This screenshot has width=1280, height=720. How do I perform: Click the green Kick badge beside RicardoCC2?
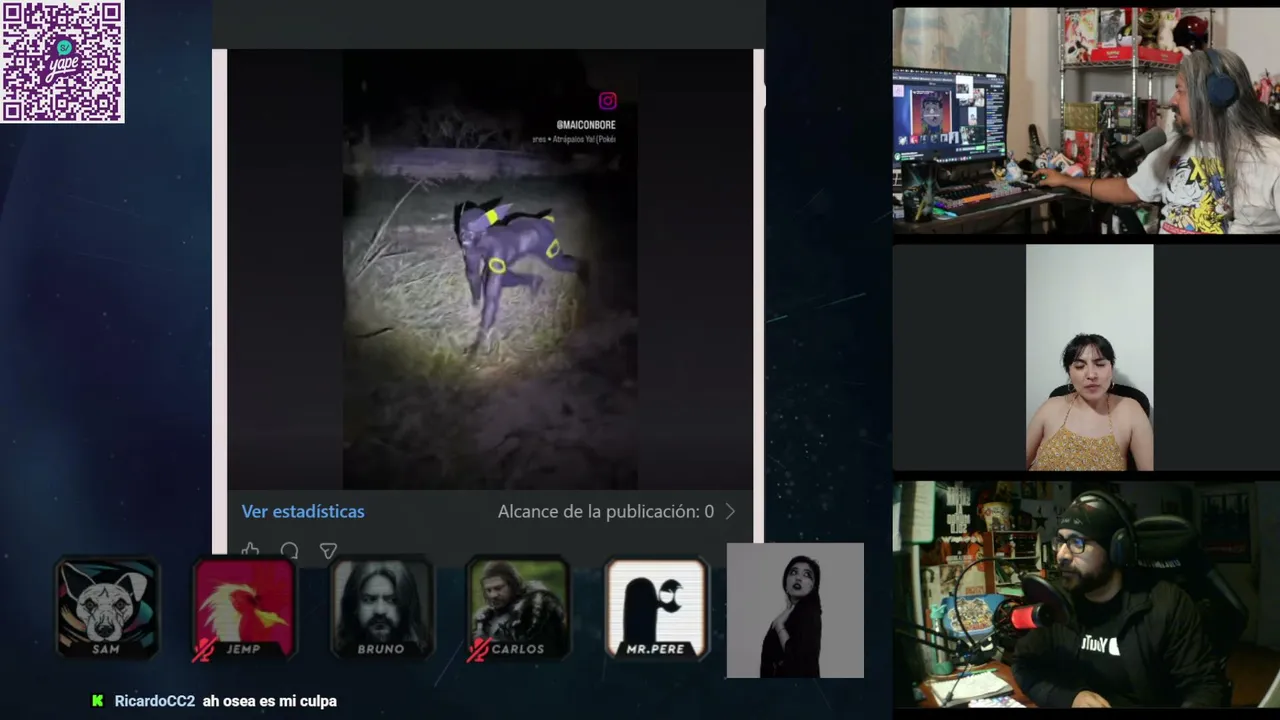coord(97,701)
